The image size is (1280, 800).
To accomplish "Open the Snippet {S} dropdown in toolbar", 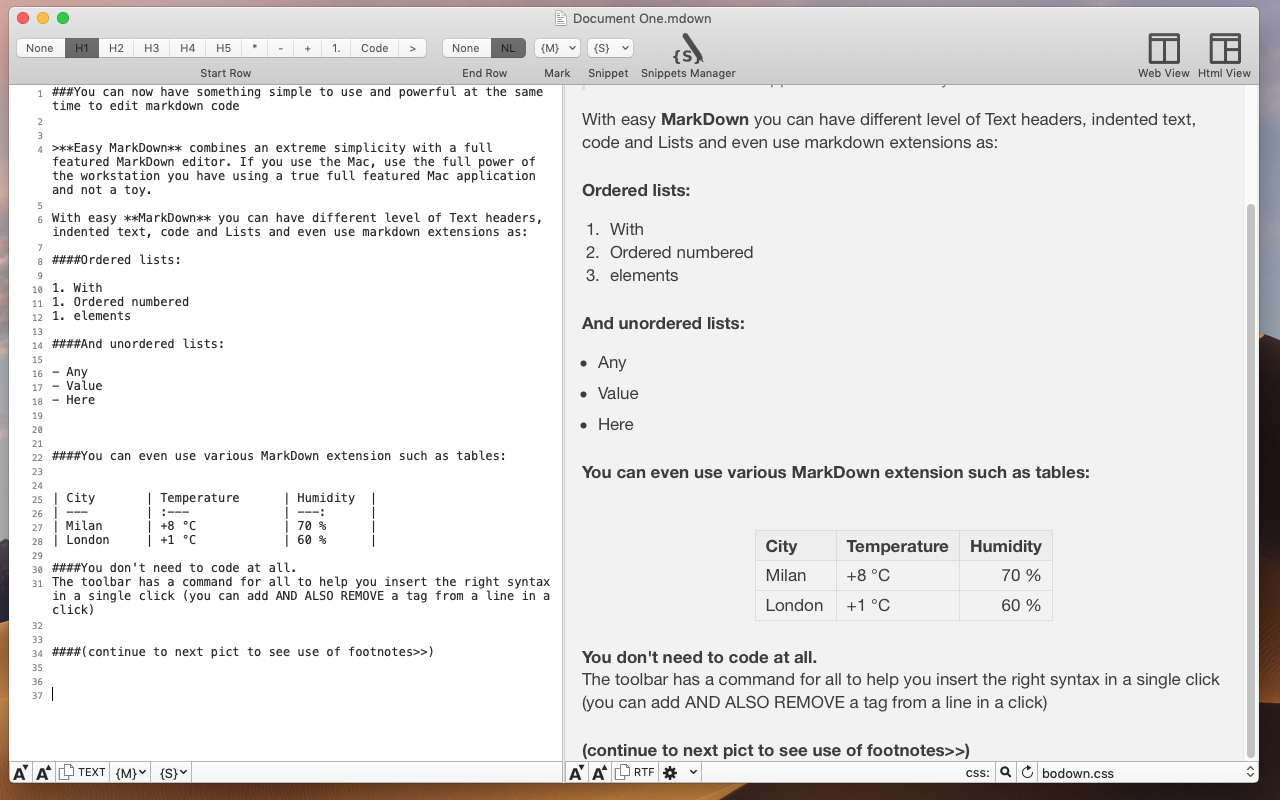I will tap(610, 48).
